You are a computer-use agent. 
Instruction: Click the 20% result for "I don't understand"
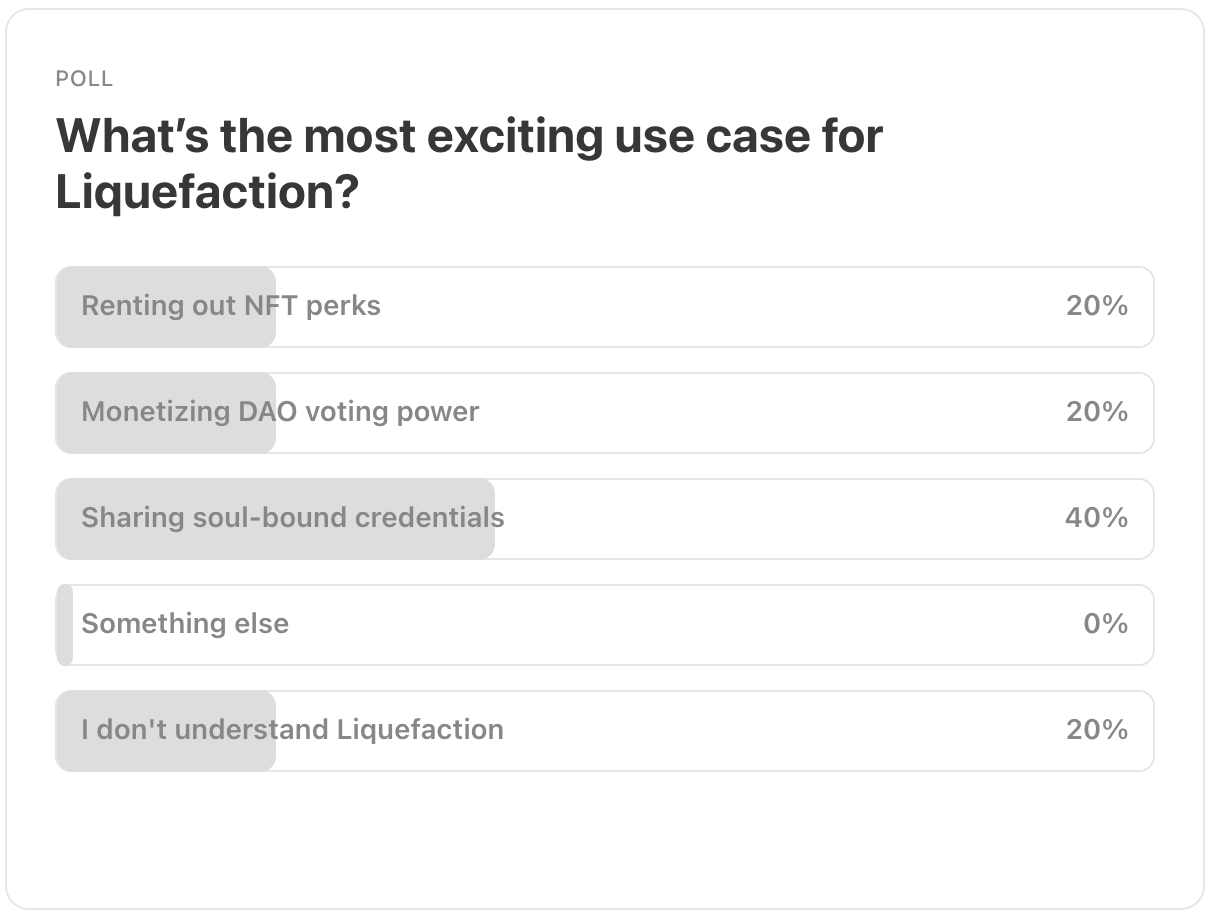point(1096,730)
